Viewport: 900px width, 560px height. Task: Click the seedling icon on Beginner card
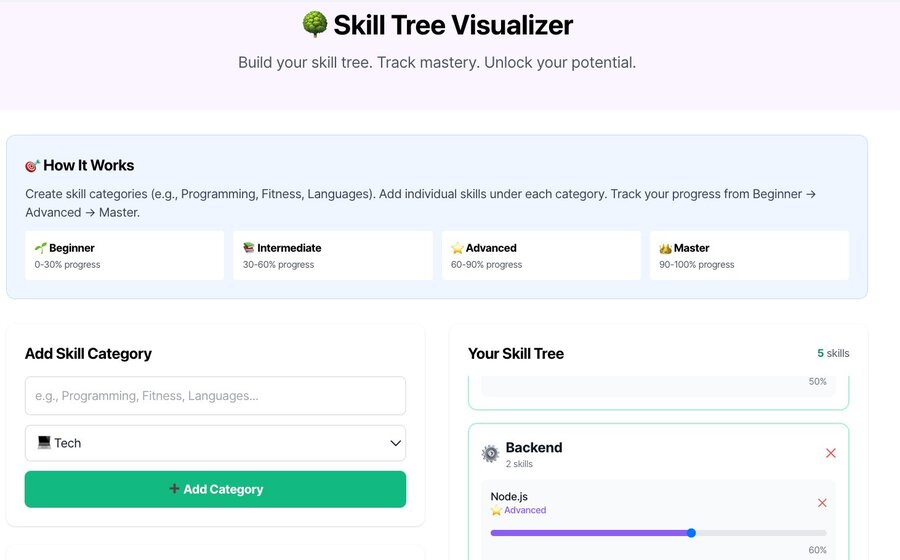point(40,248)
